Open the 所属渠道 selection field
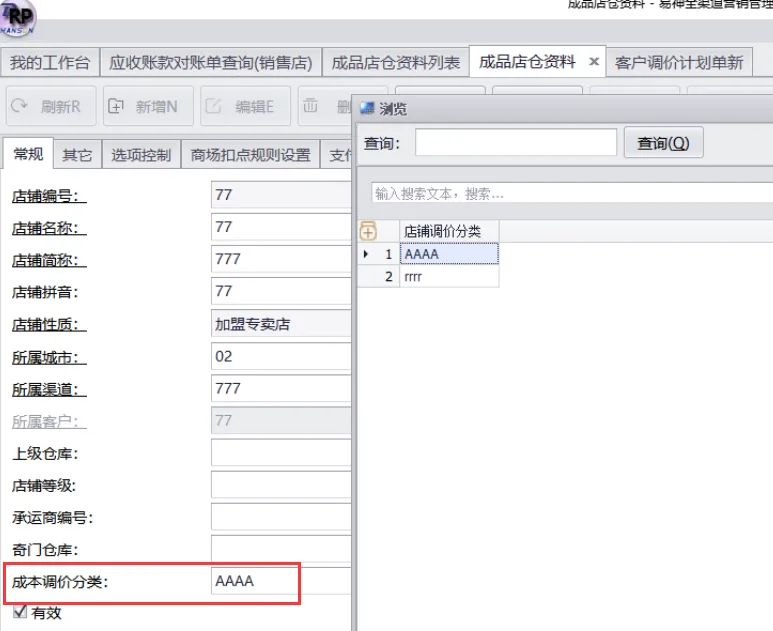773x631 pixels. (x=281, y=388)
